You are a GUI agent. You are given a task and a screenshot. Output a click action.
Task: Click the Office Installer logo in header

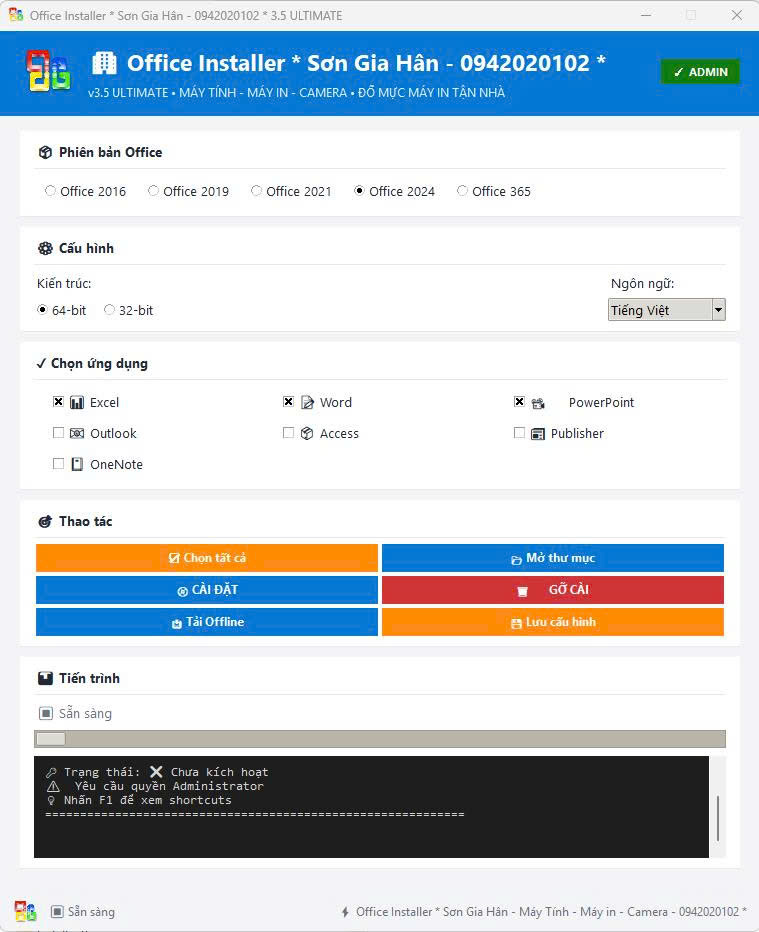pyautogui.click(x=48, y=71)
